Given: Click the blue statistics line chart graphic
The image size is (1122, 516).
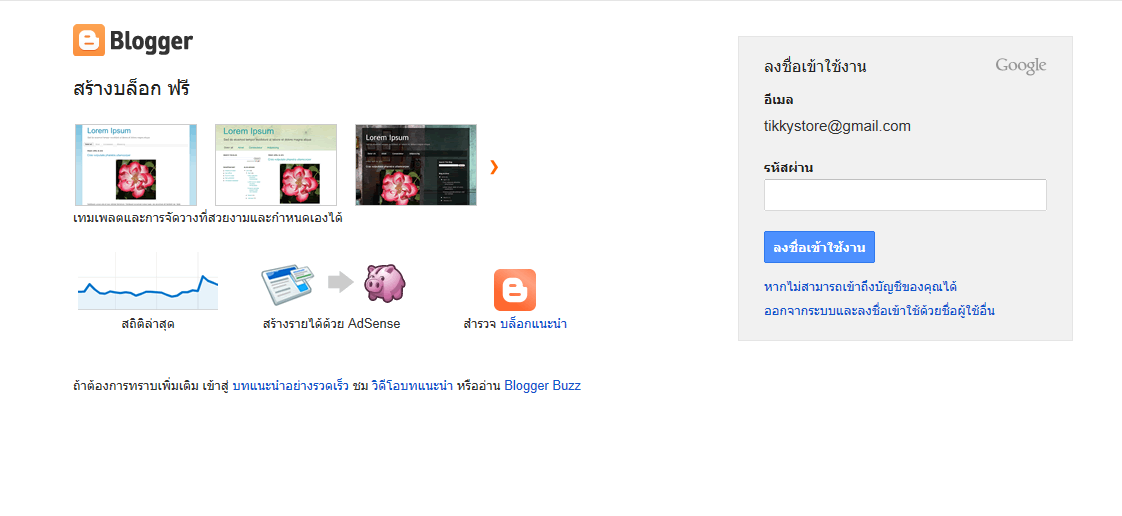Looking at the screenshot, I should [x=148, y=281].
